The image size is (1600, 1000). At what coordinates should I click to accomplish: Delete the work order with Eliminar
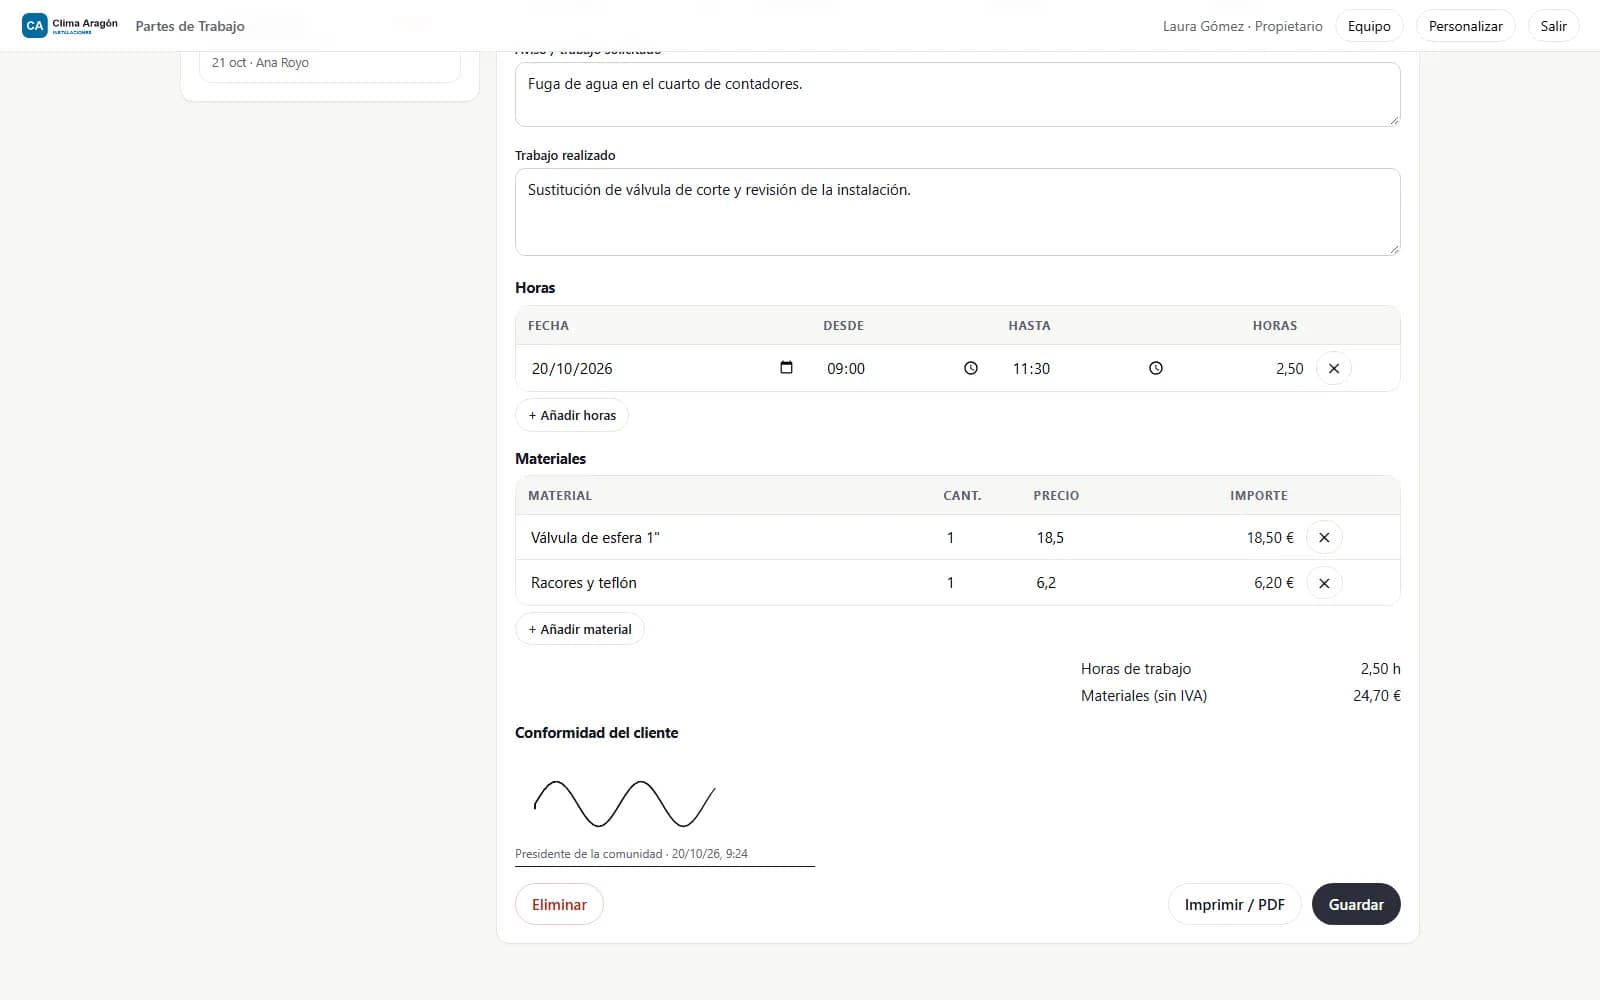(559, 904)
